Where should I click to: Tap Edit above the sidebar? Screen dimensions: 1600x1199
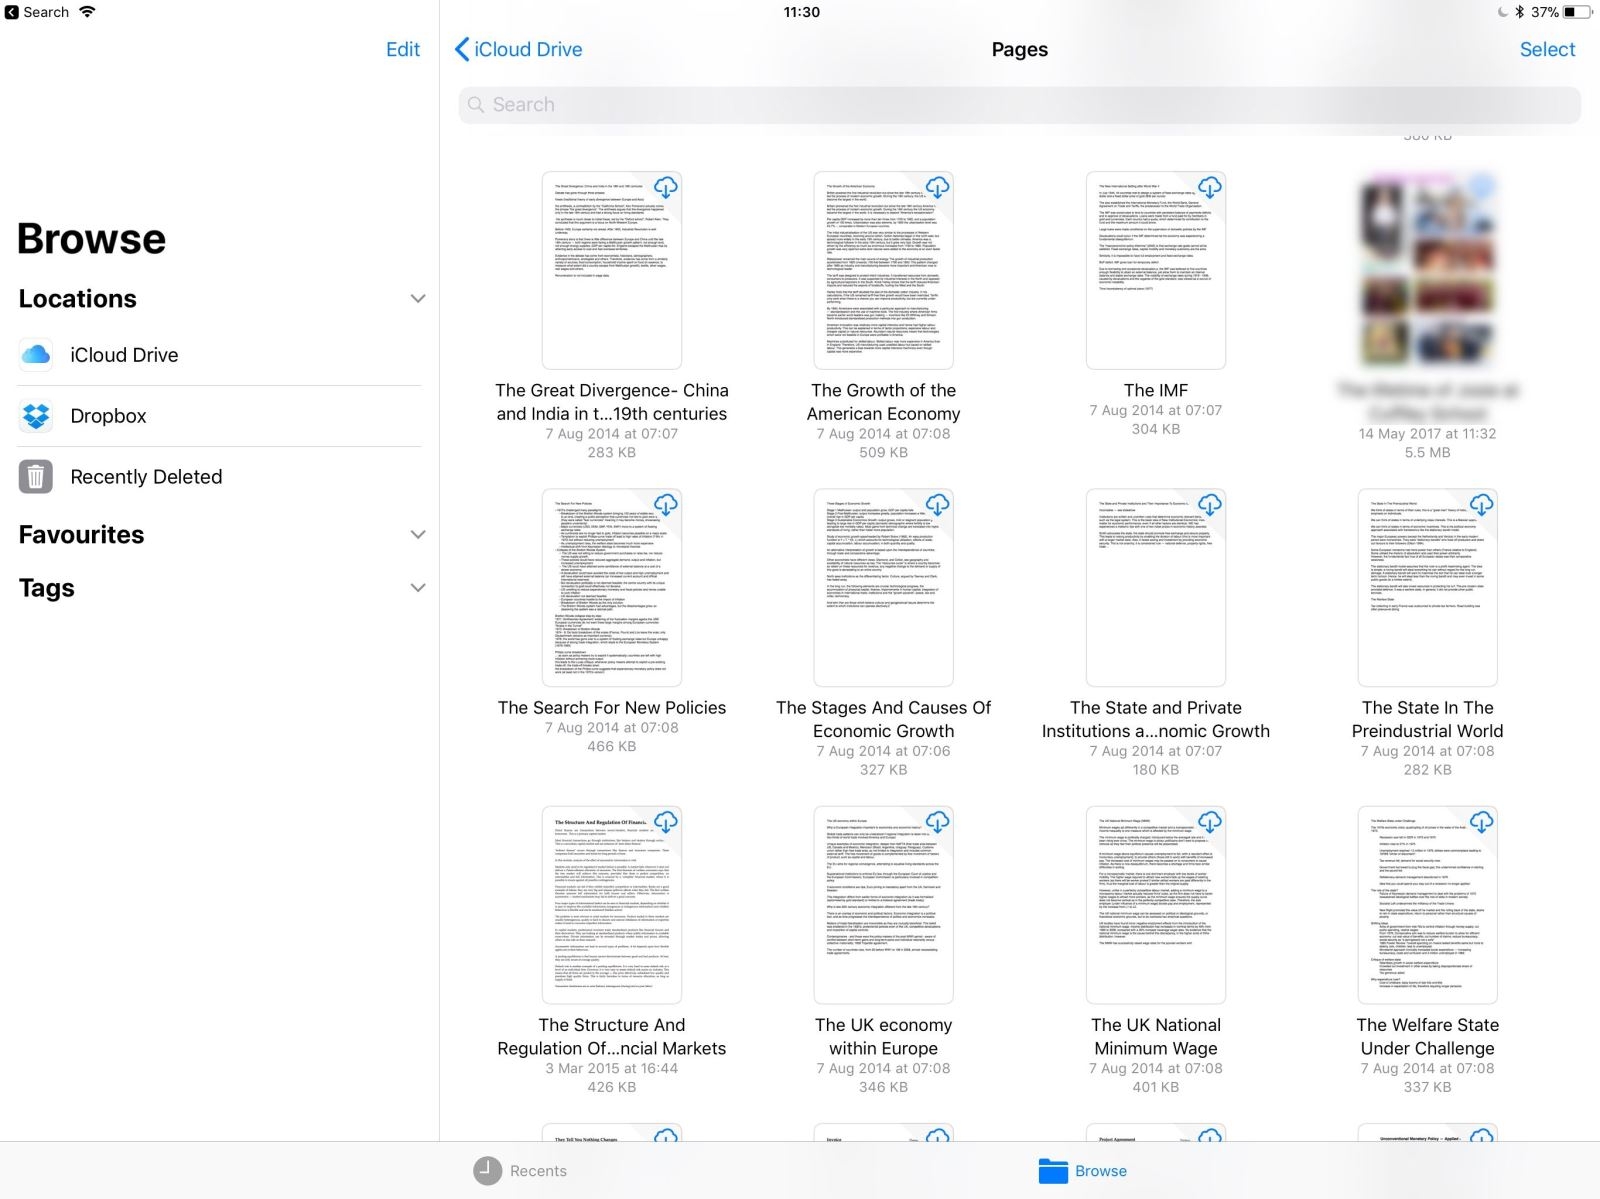(x=403, y=49)
